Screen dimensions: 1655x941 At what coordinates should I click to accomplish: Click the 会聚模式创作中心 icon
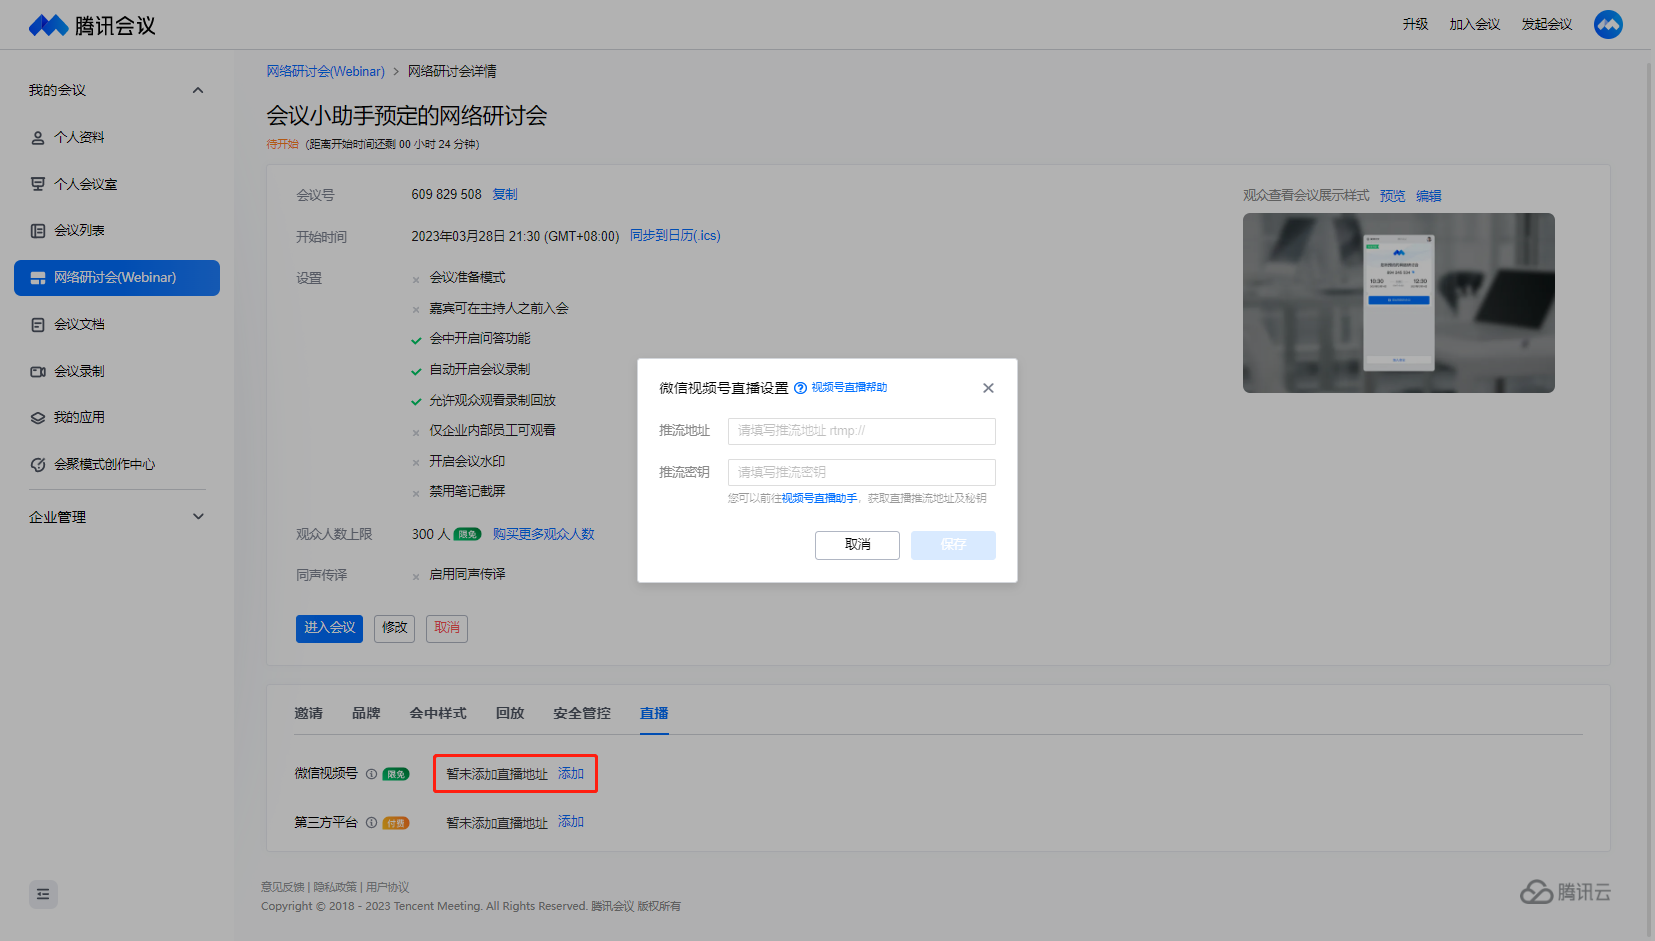pyautogui.click(x=38, y=465)
